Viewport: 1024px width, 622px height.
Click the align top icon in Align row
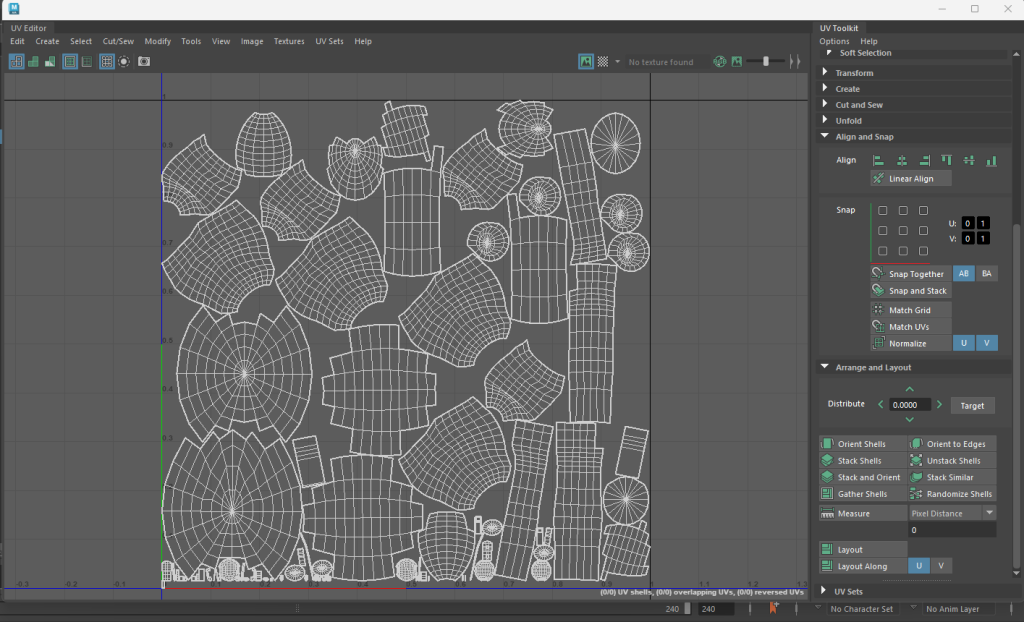[946, 160]
